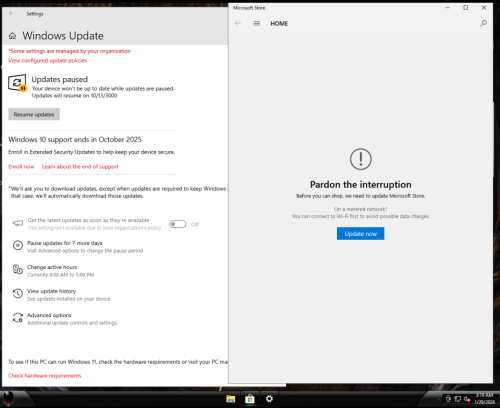Open File Explorer from the taskbar

point(230,399)
